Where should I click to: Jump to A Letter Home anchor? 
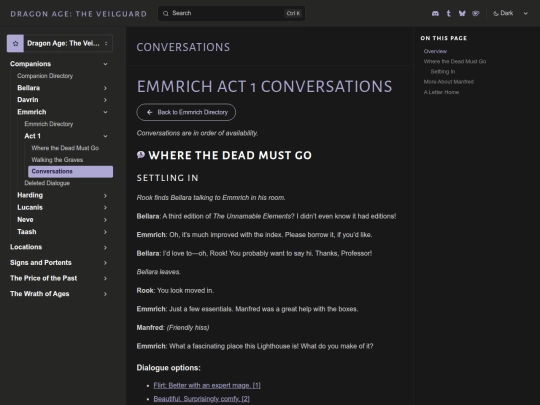coord(441,92)
